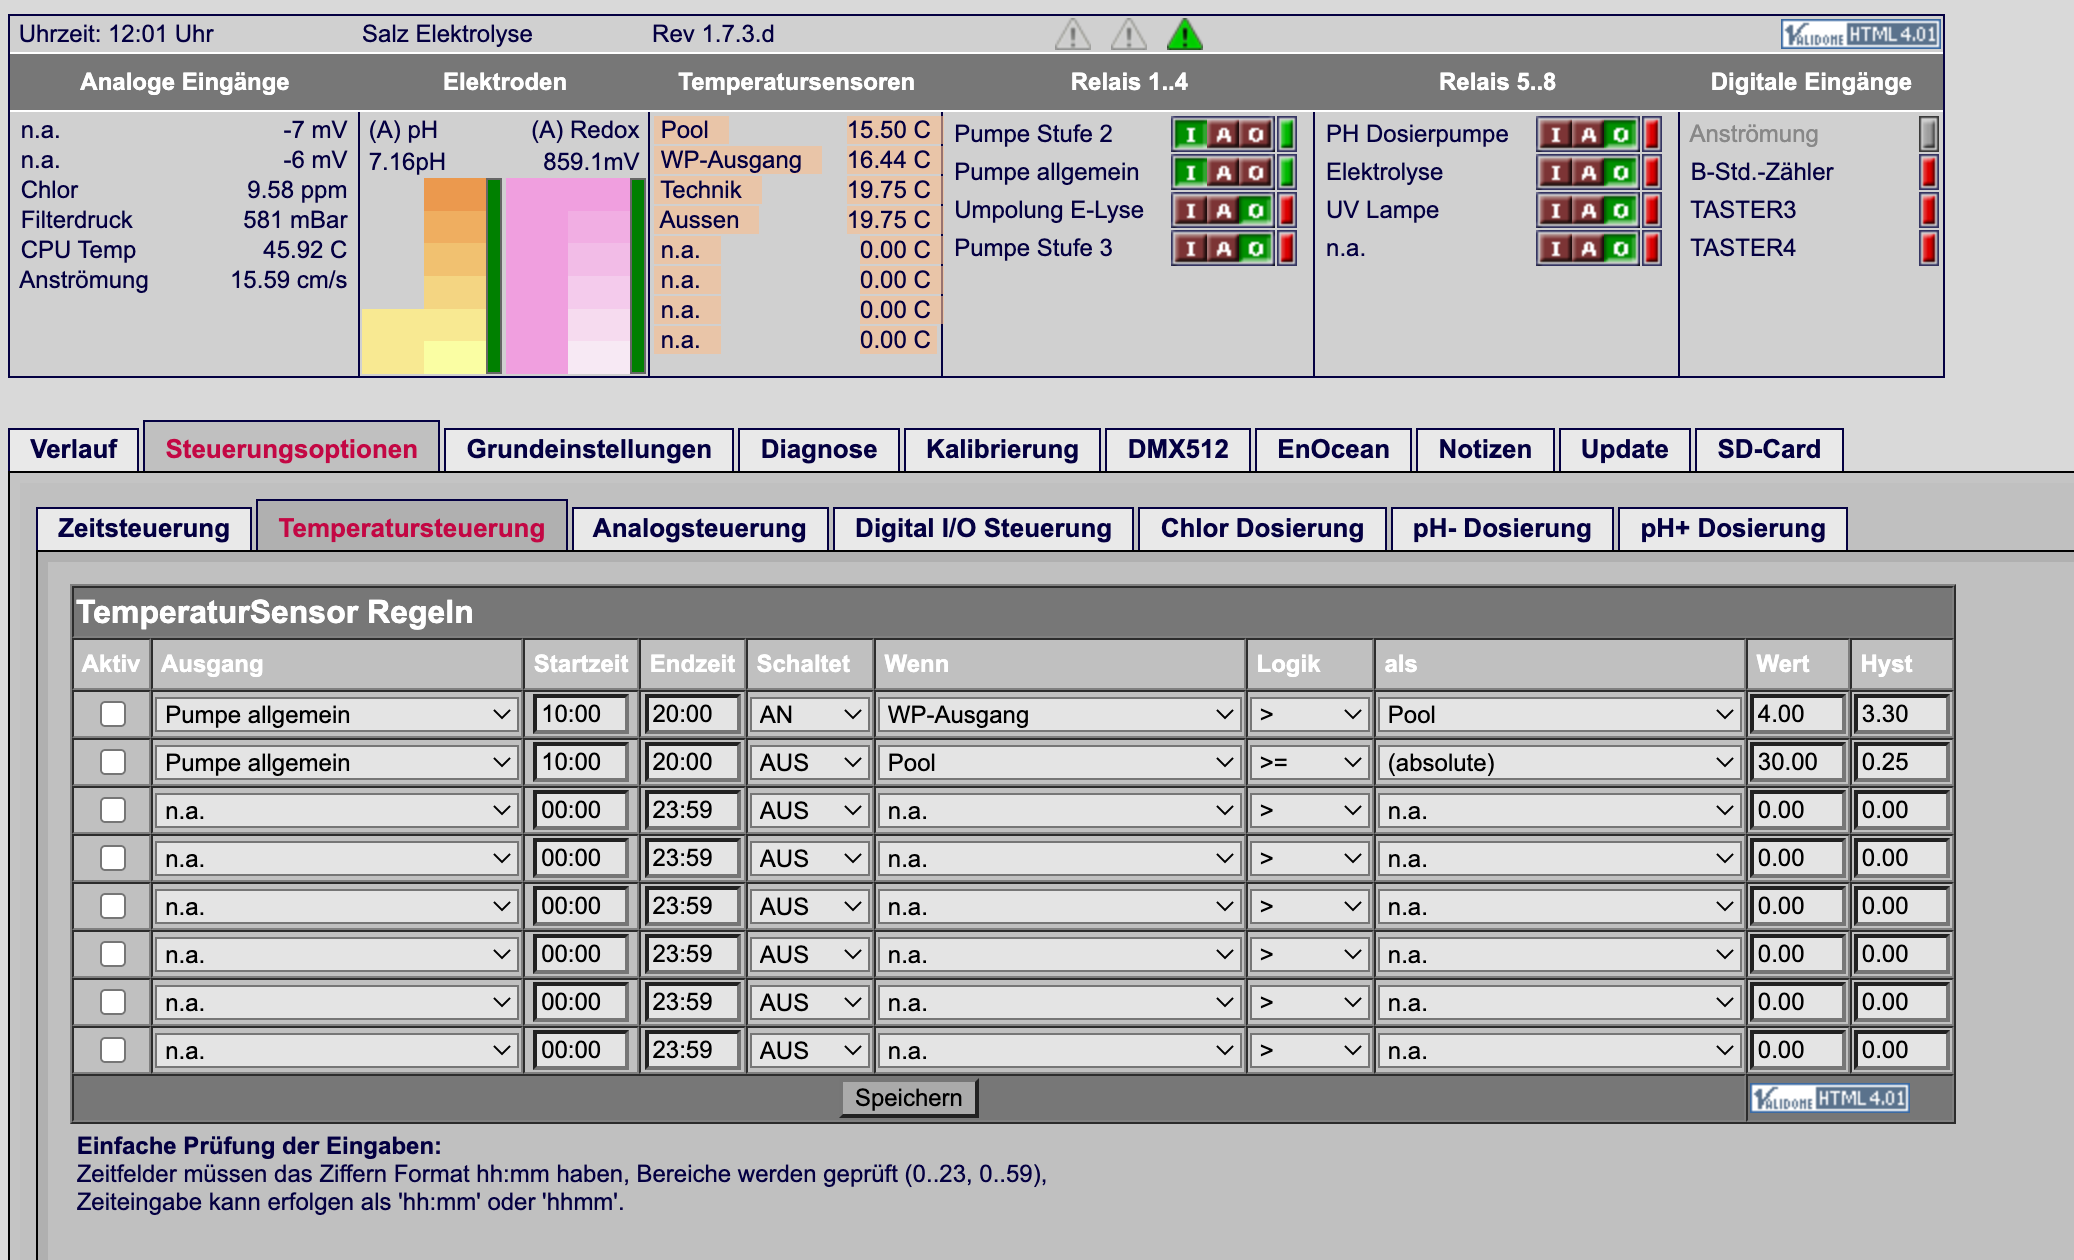Tick the Aktiv checkbox in rule row three

[x=113, y=810]
